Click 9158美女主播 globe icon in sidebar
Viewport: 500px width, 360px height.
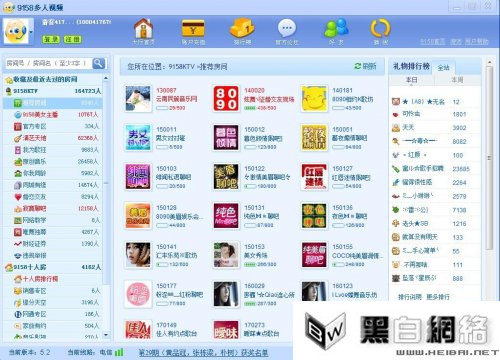point(18,115)
